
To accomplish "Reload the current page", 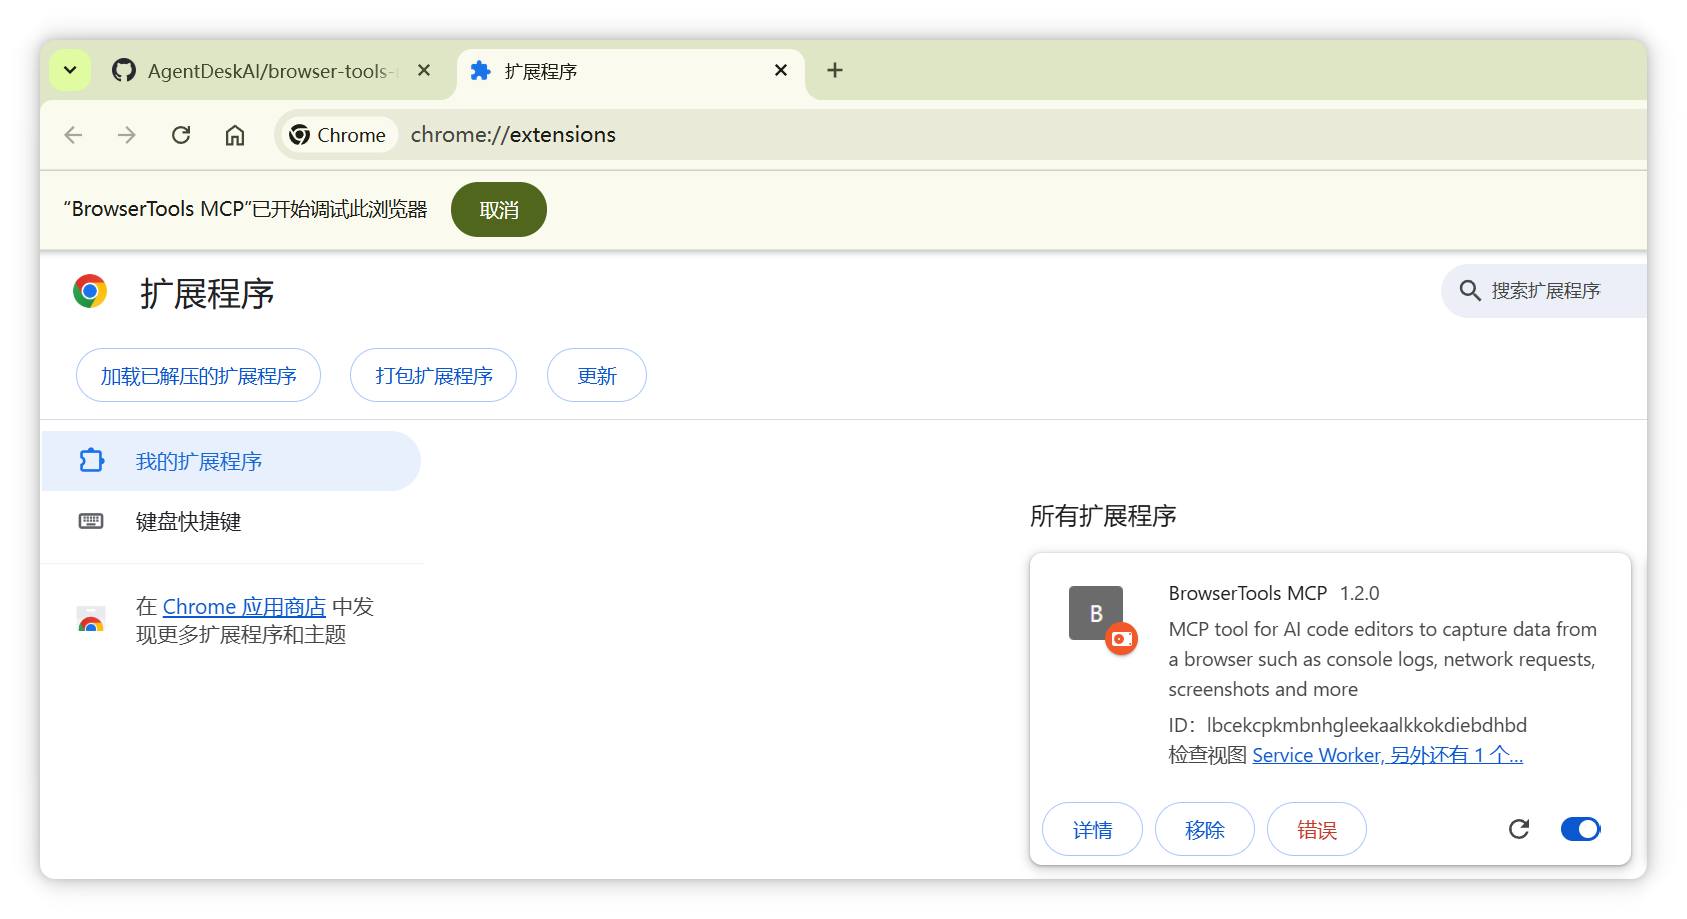I will pyautogui.click(x=181, y=135).
